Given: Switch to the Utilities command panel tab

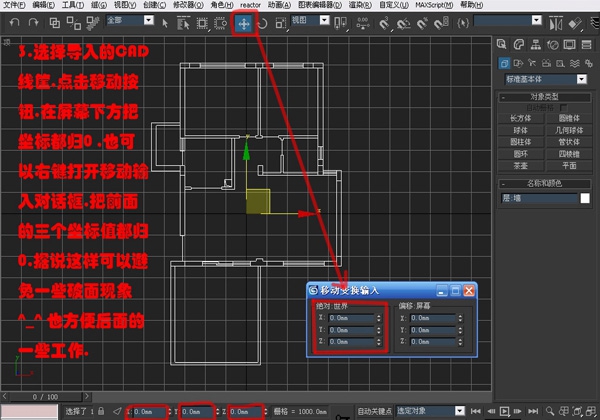Looking at the screenshot, I should click(587, 44).
